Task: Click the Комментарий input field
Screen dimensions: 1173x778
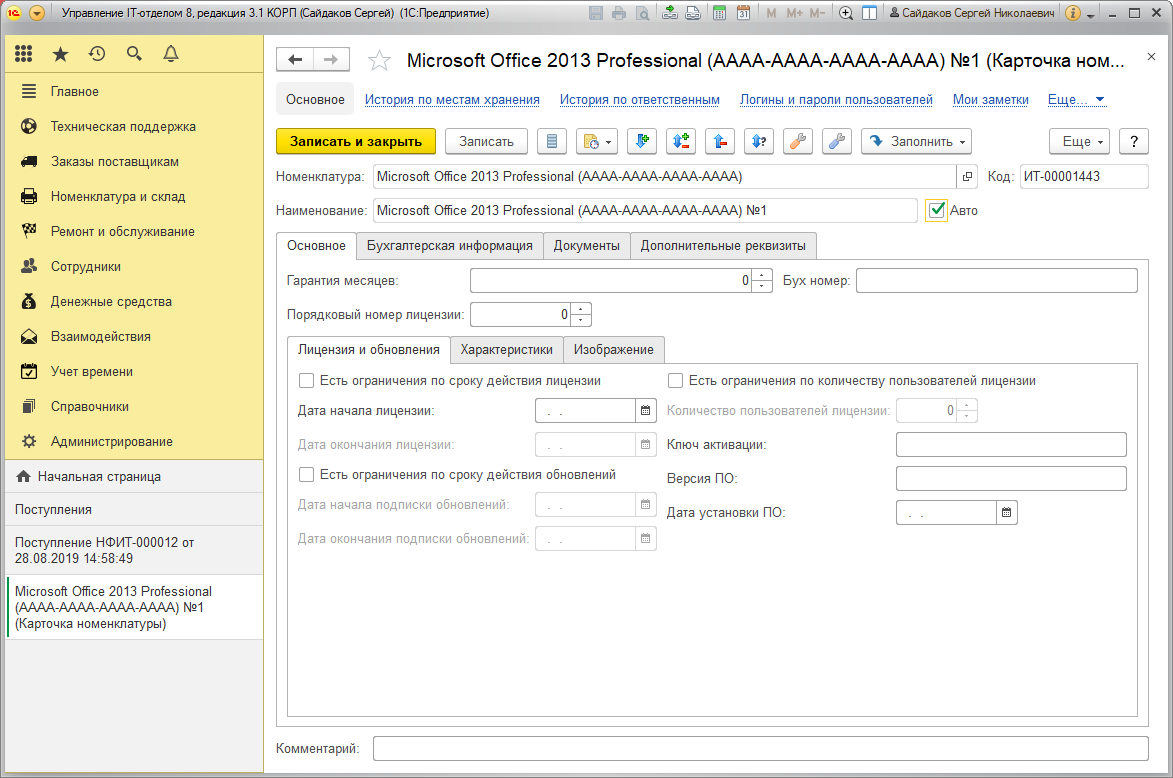Action: click(x=761, y=748)
